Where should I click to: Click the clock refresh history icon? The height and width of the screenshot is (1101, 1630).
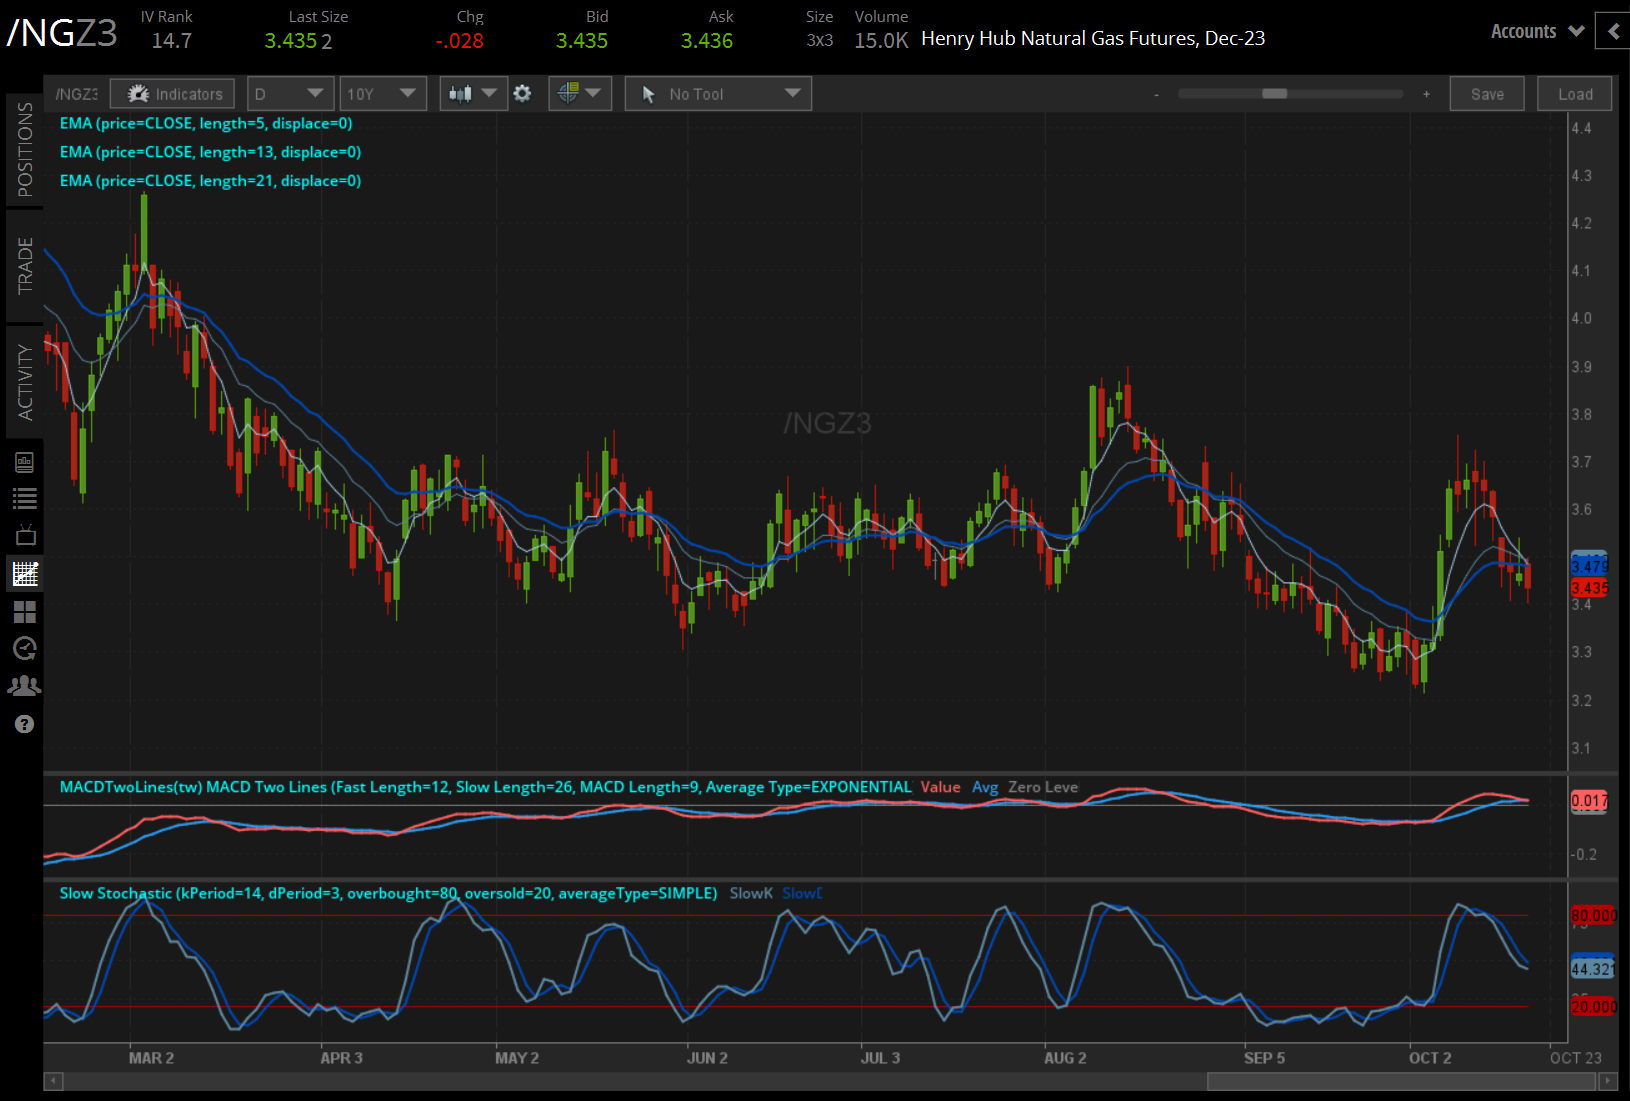click(24, 648)
